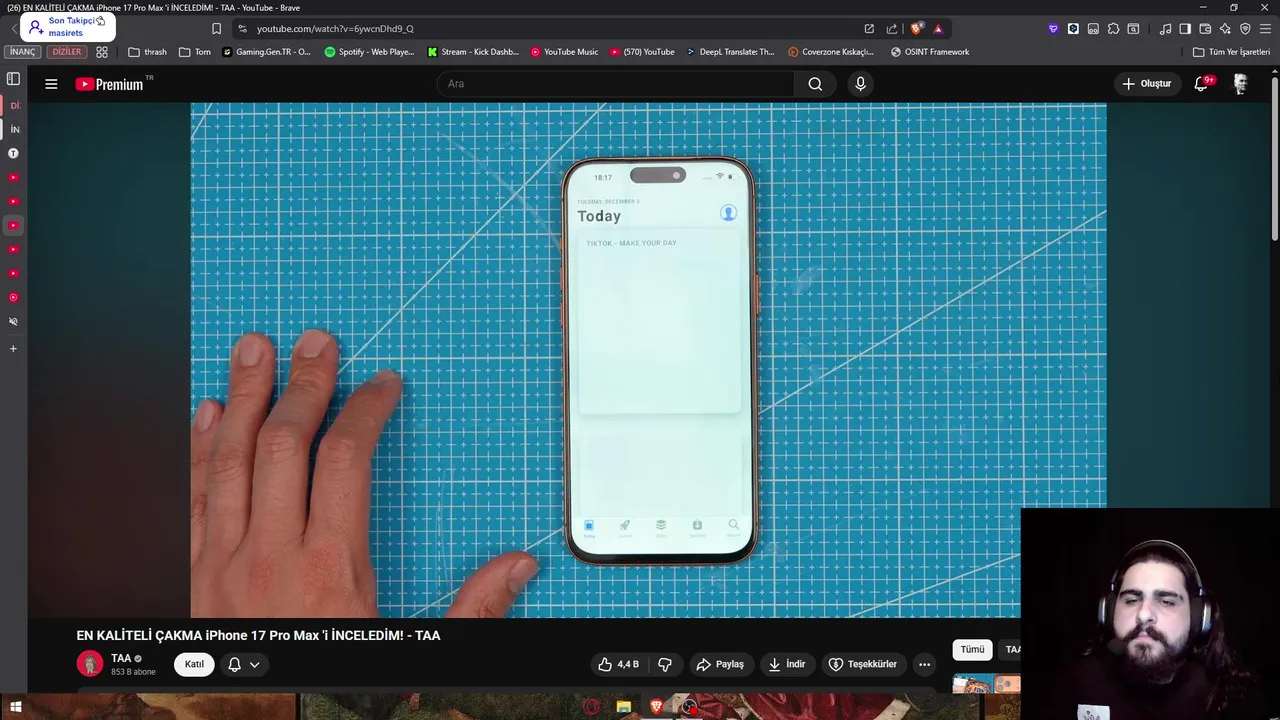Add a new tab with the plus in the sidebar

13,349
